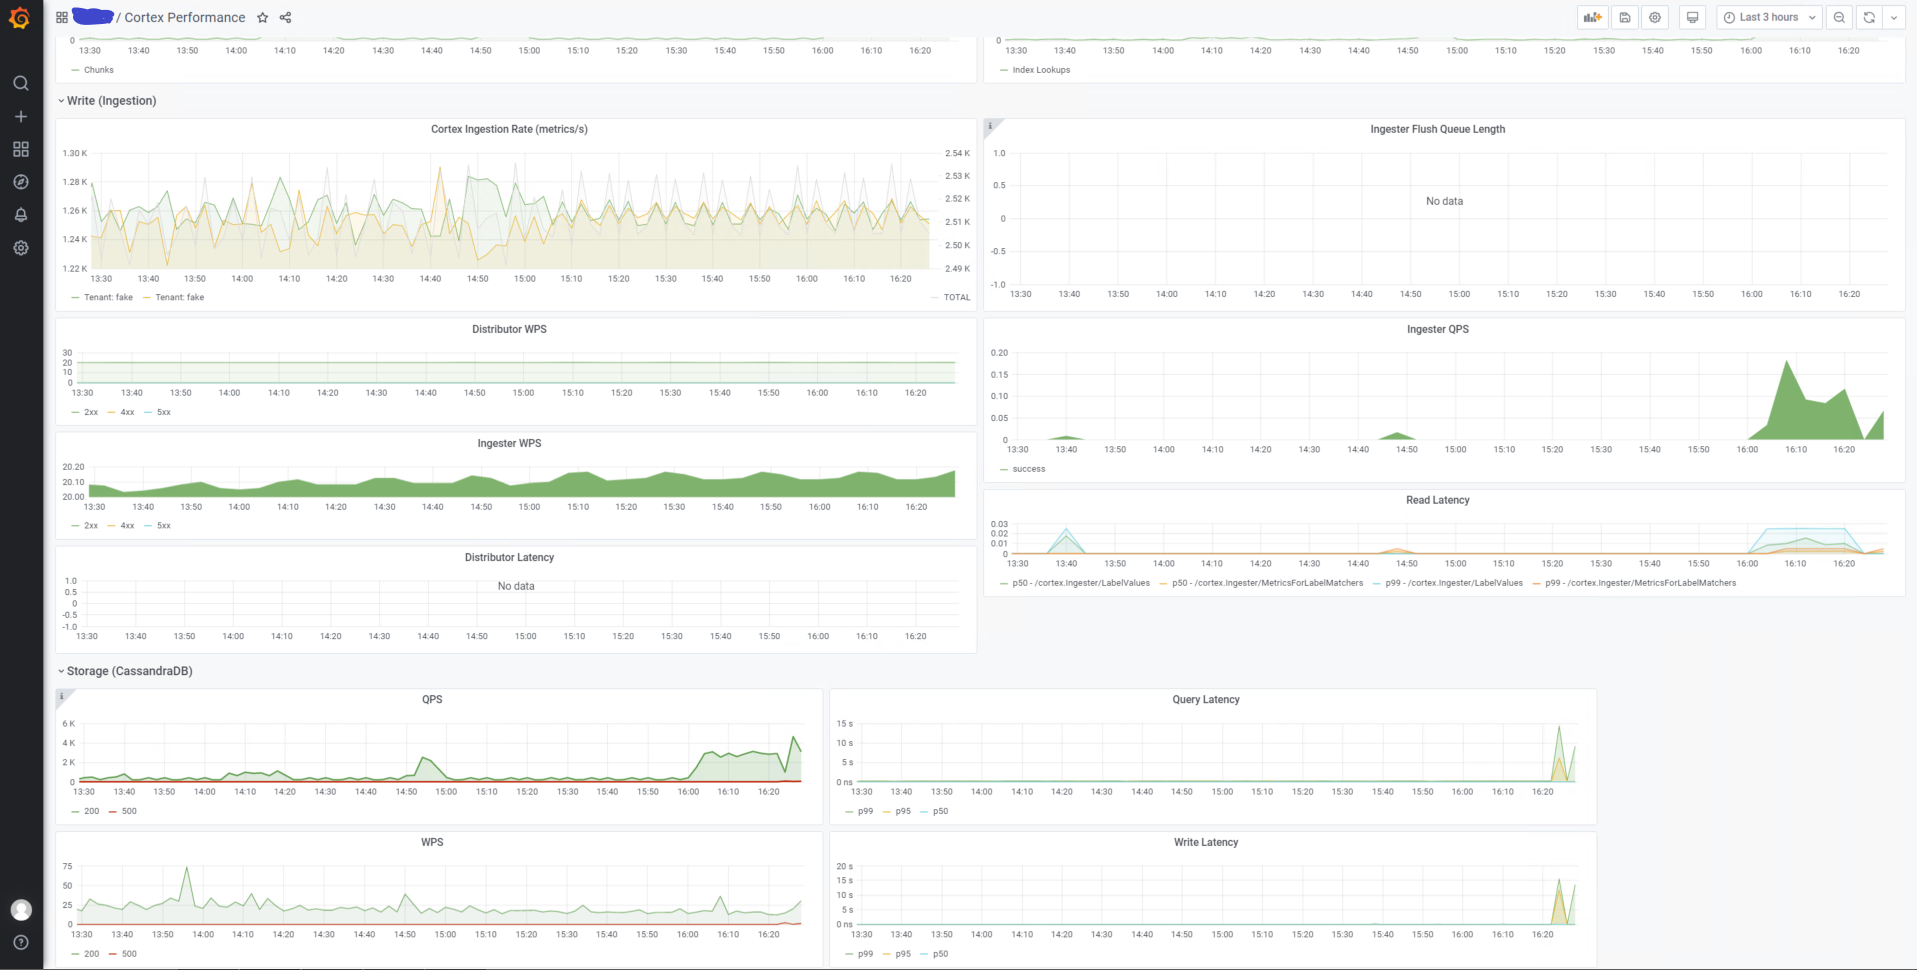Save the dashboard using the disk icon
This screenshot has height=970, width=1917.
pyautogui.click(x=1624, y=17)
